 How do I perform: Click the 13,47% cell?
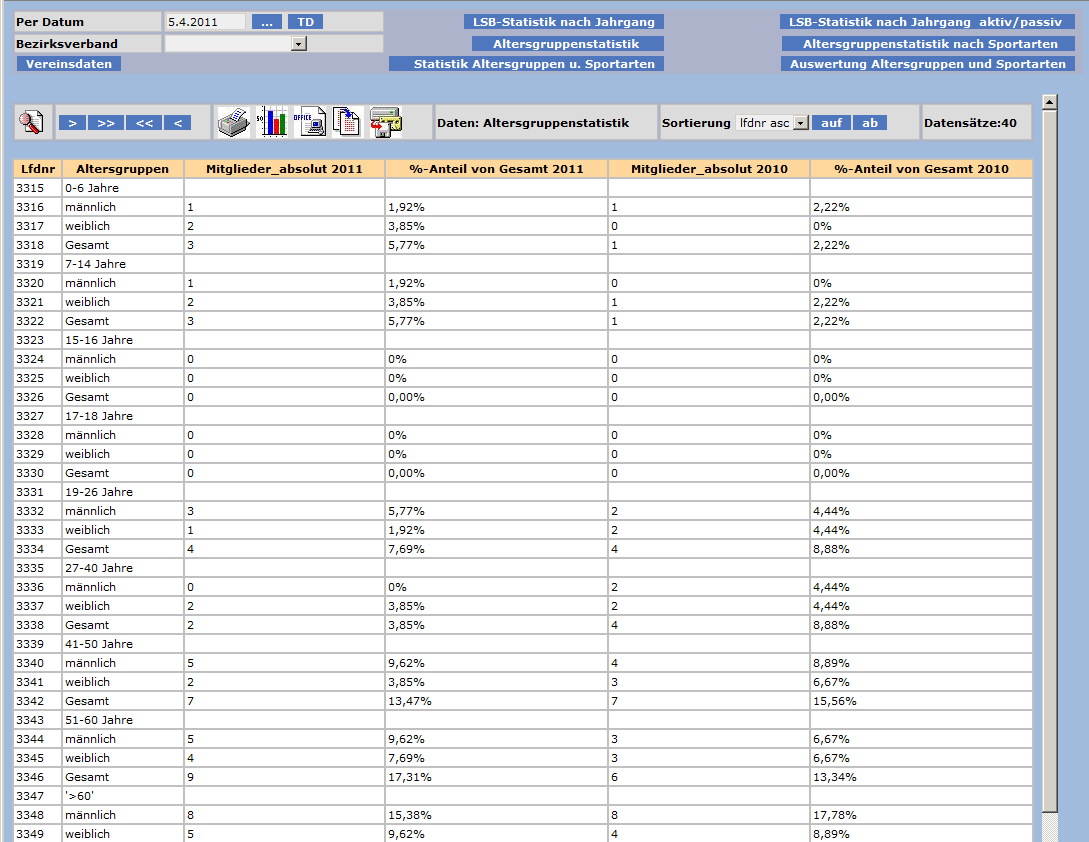point(497,701)
